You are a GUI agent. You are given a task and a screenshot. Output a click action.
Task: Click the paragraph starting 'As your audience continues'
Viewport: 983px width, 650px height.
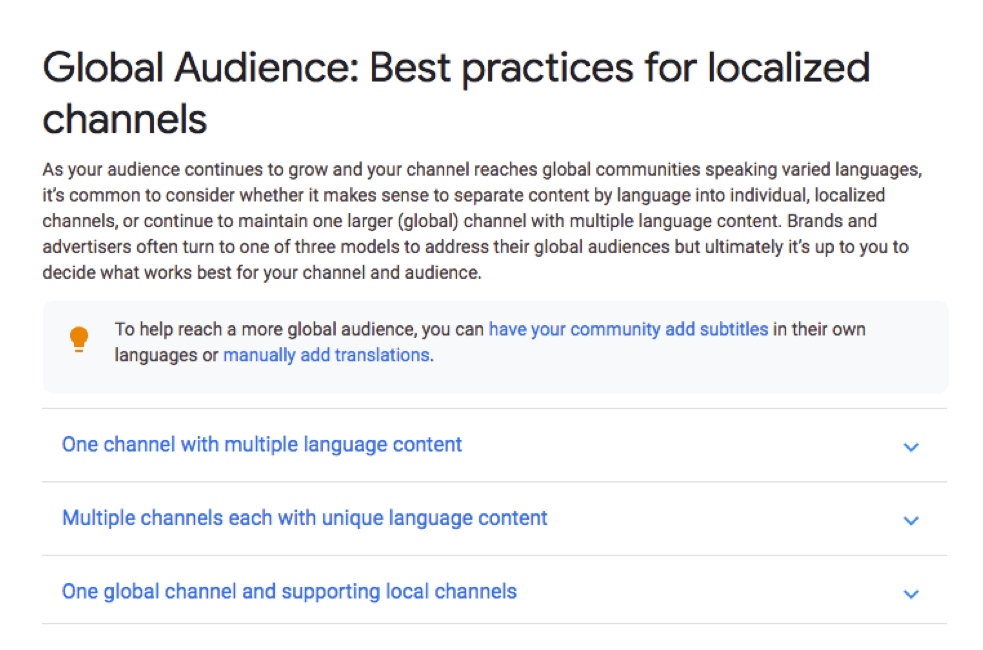click(x=482, y=221)
